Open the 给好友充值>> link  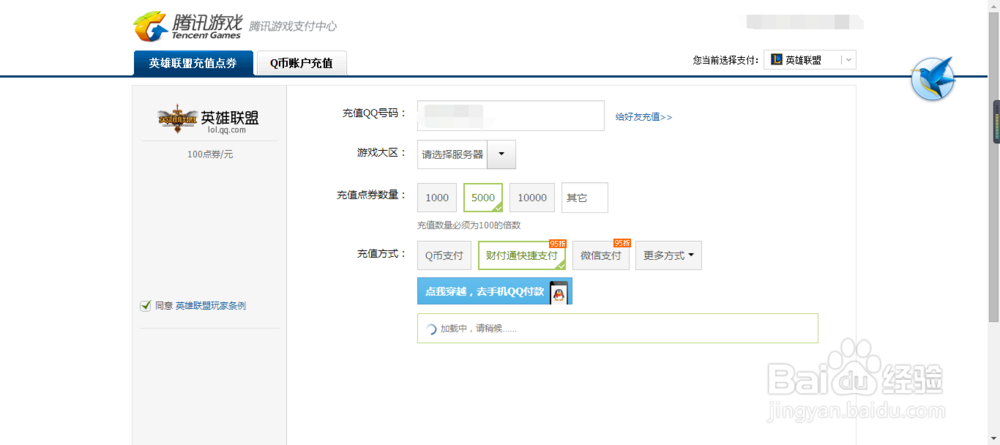pyautogui.click(x=643, y=117)
